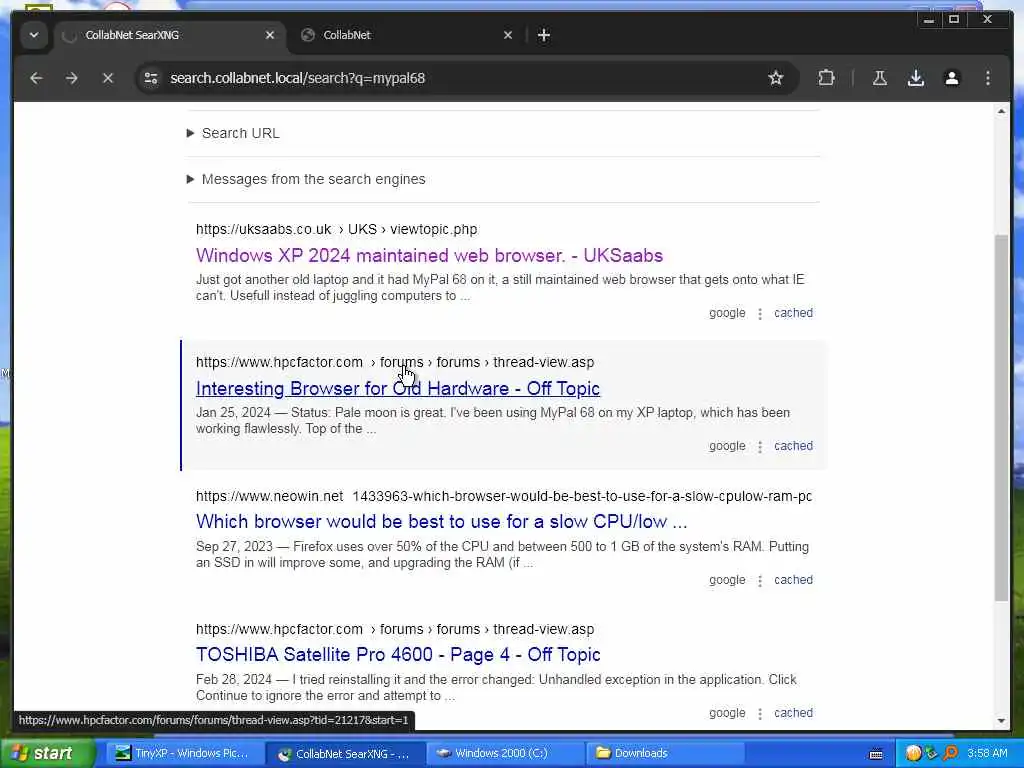This screenshot has height=768, width=1024.
Task: Open TOSHIBA Satellite Pro 4600 result
Action: click(x=398, y=655)
